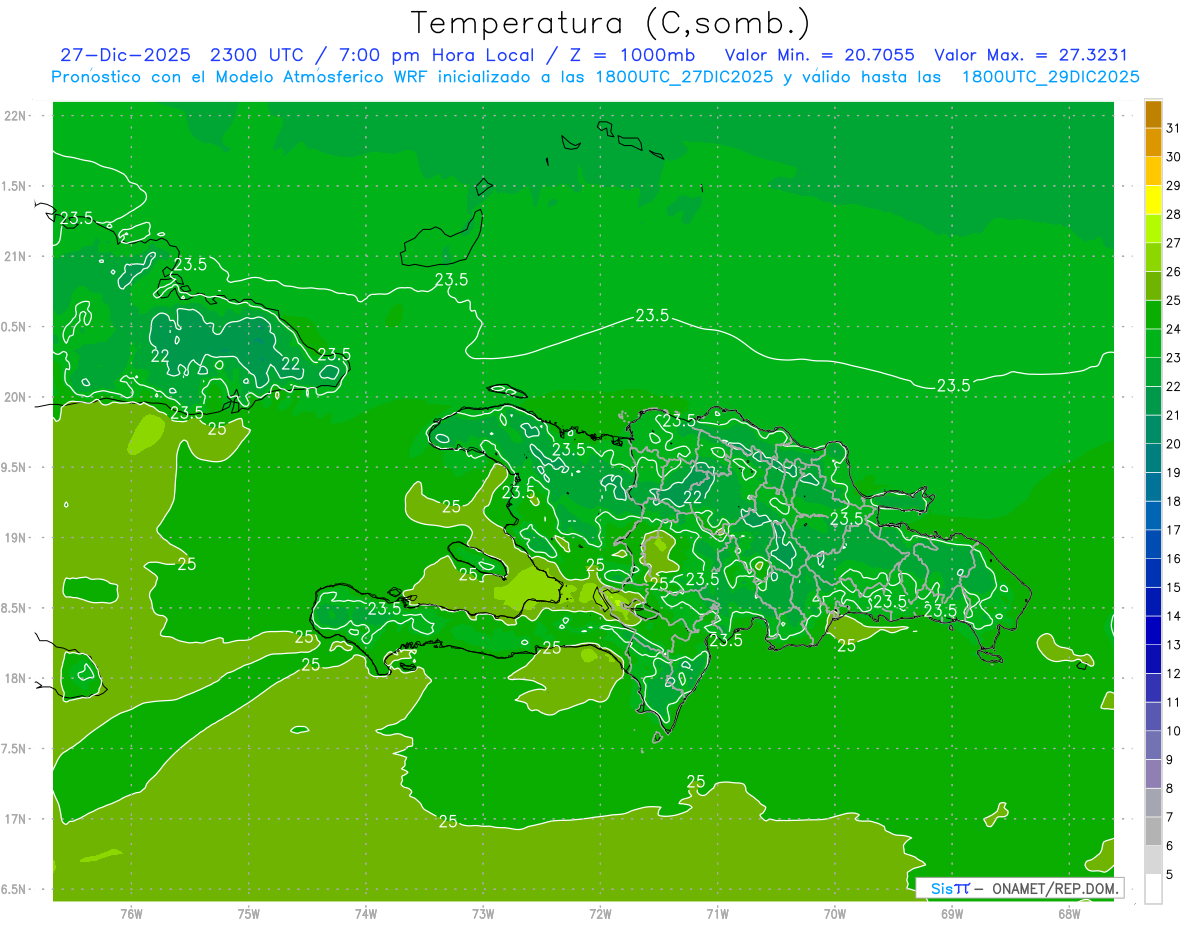Select the dark blue swatch between 12 and 13
The height and width of the screenshot is (927, 1200).
pyautogui.click(x=1153, y=659)
